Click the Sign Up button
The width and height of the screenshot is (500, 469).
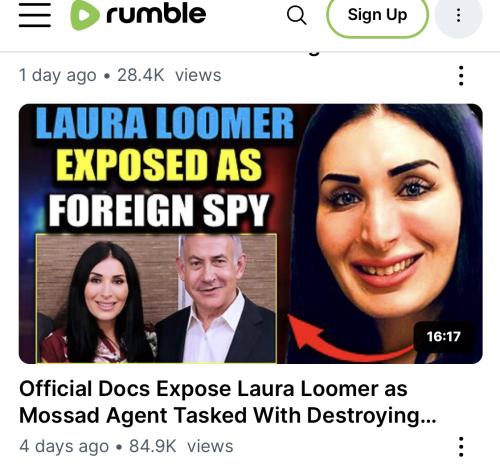point(377,15)
